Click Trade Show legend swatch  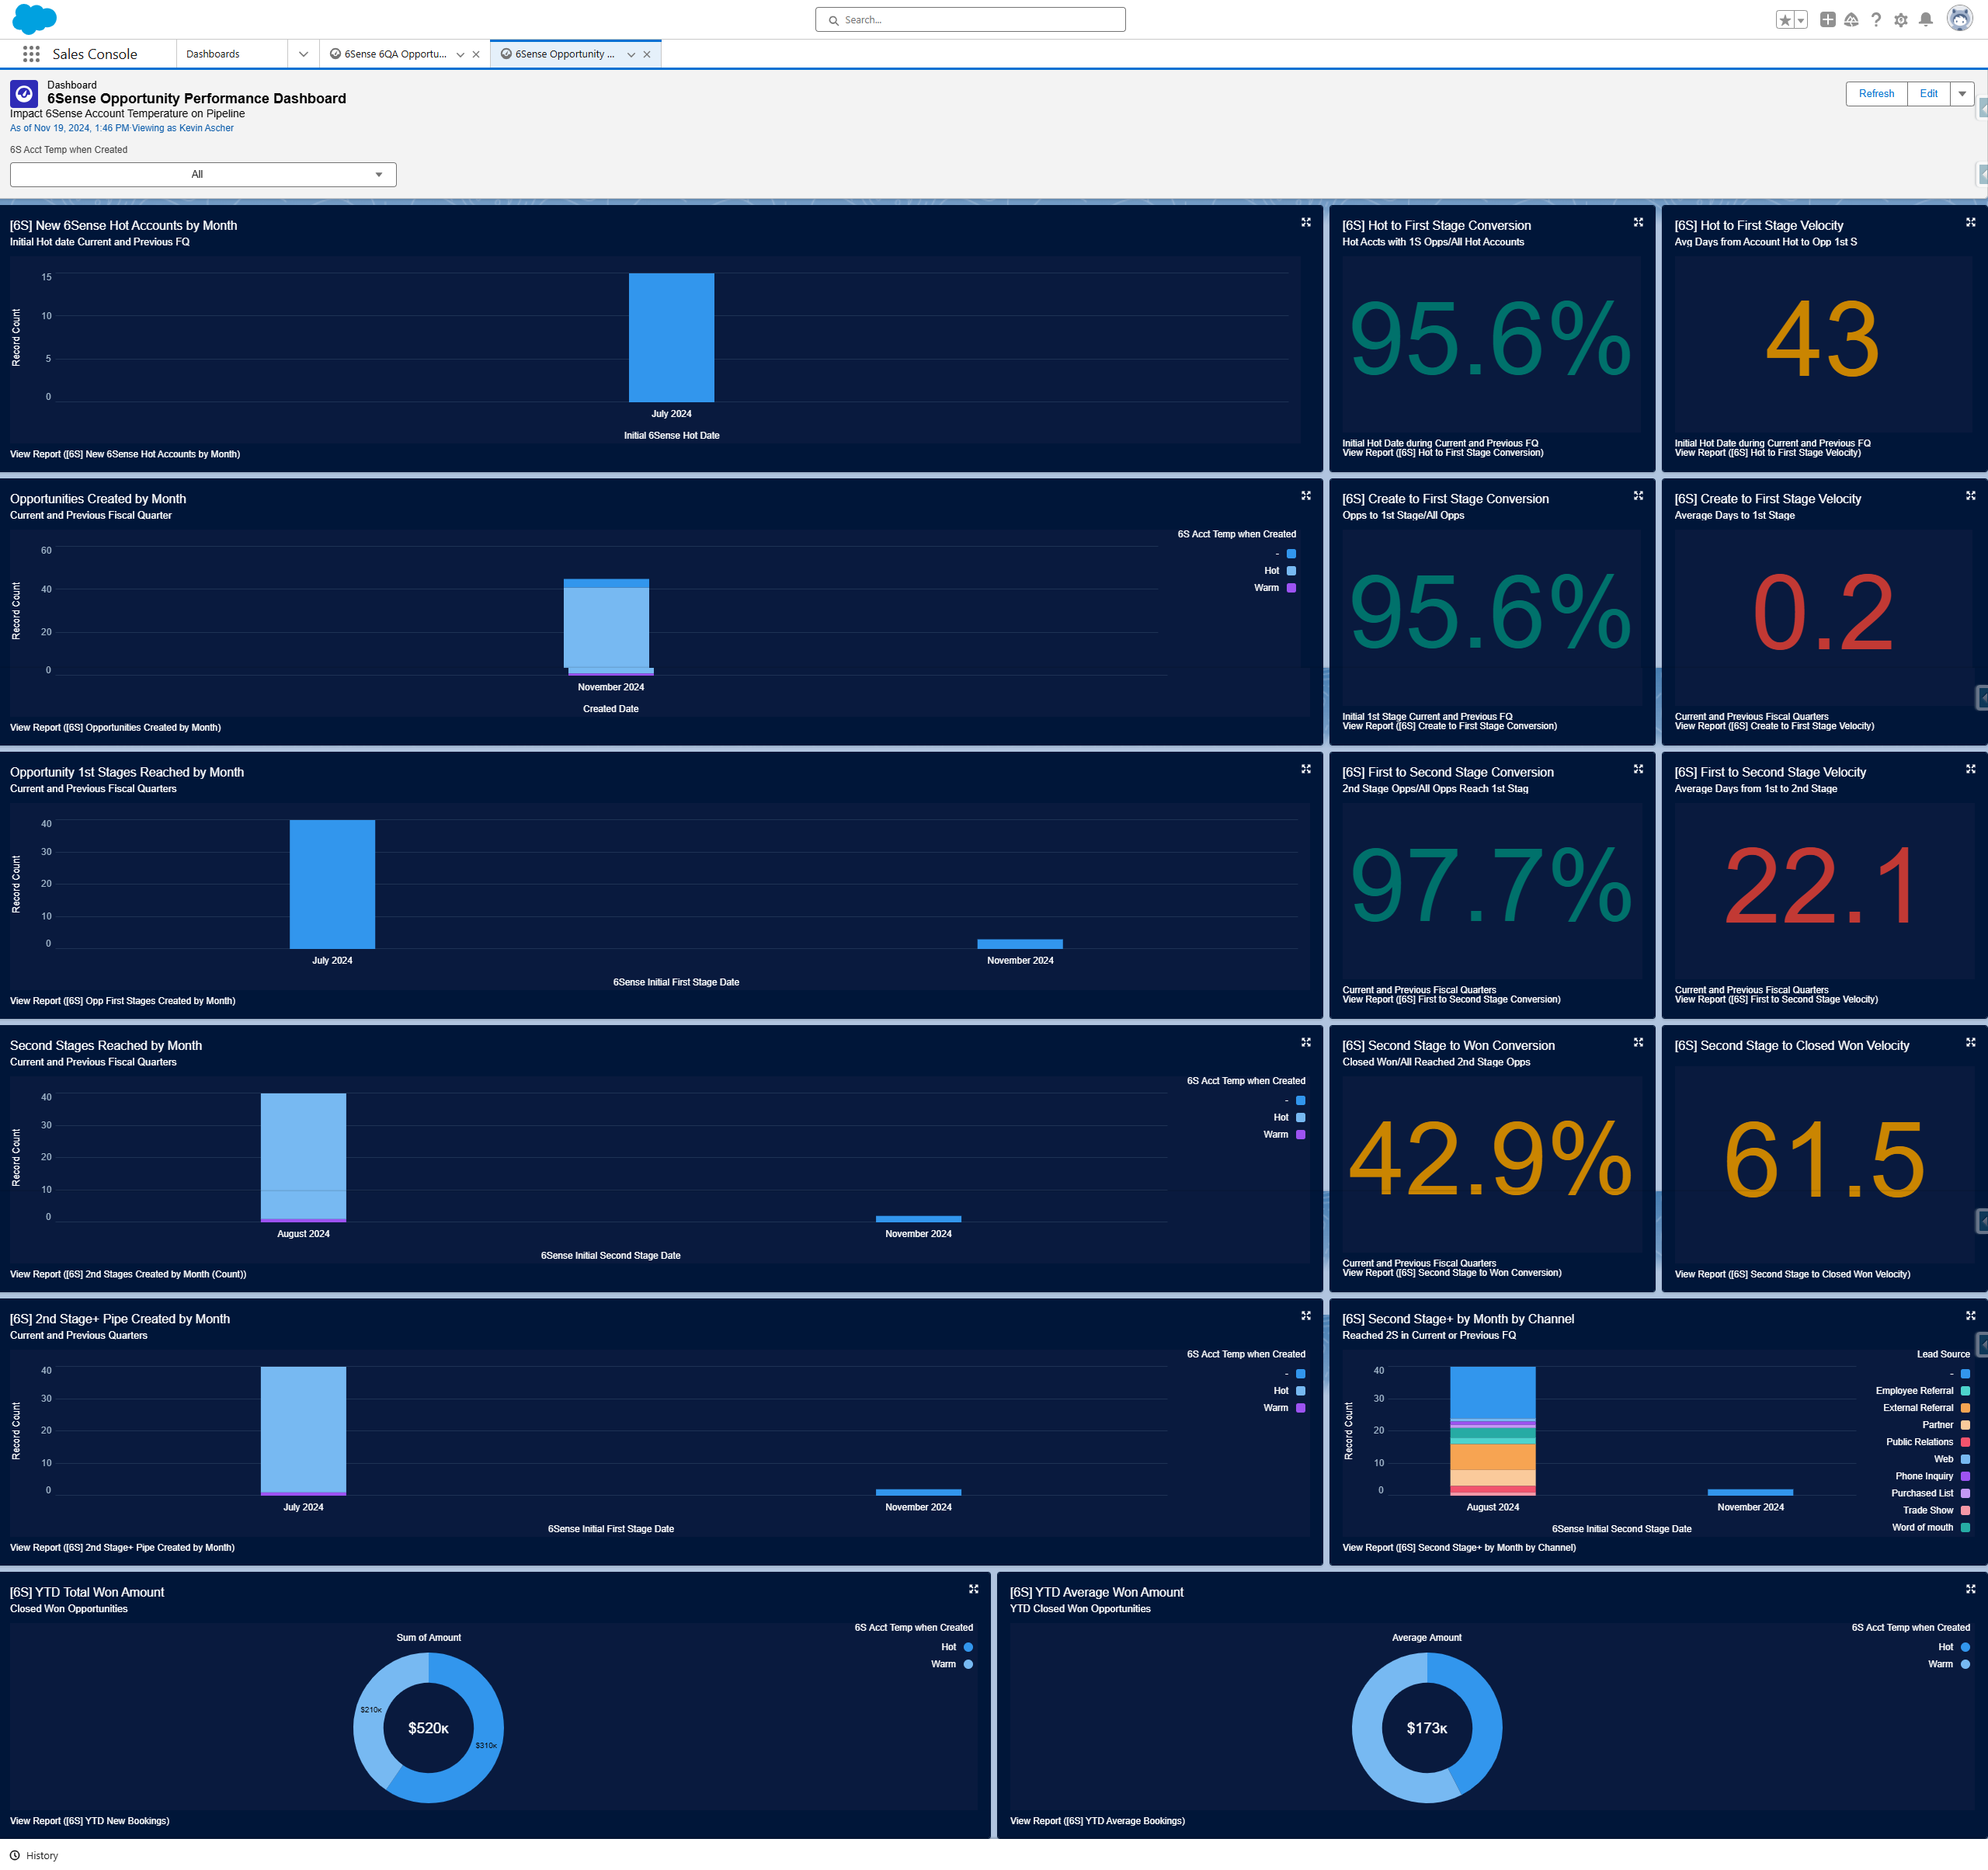pos(1965,1511)
